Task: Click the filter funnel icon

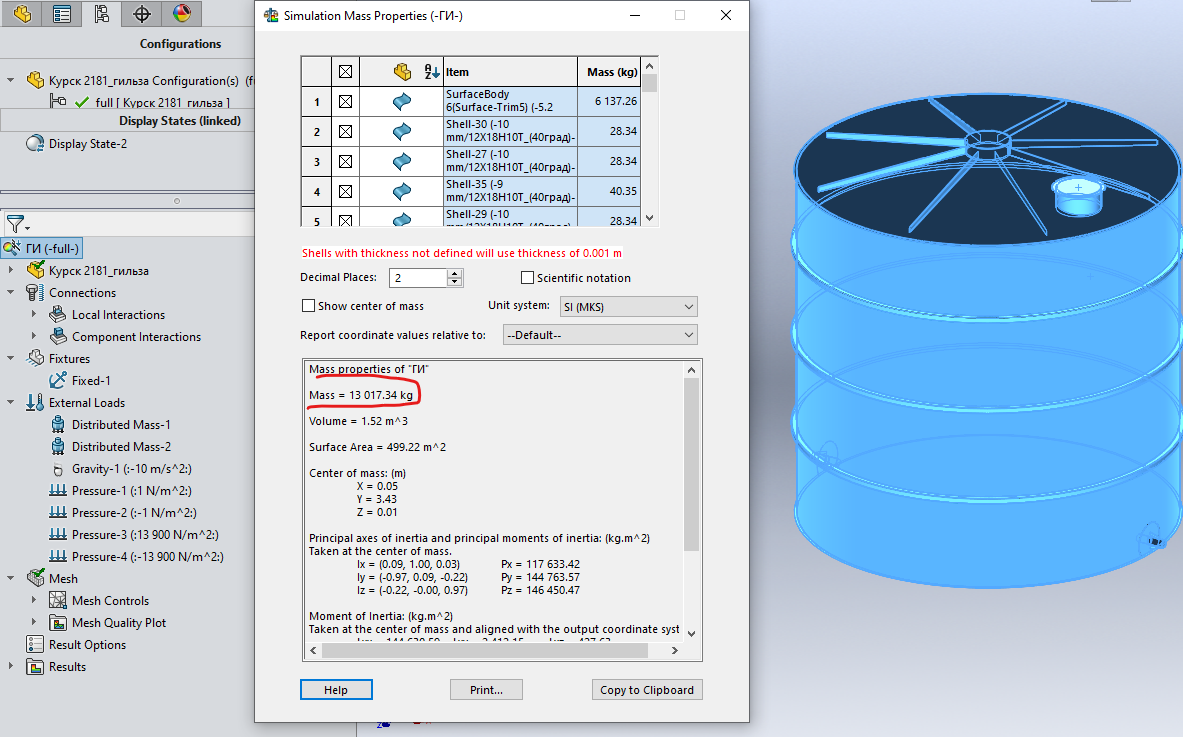Action: (x=15, y=224)
